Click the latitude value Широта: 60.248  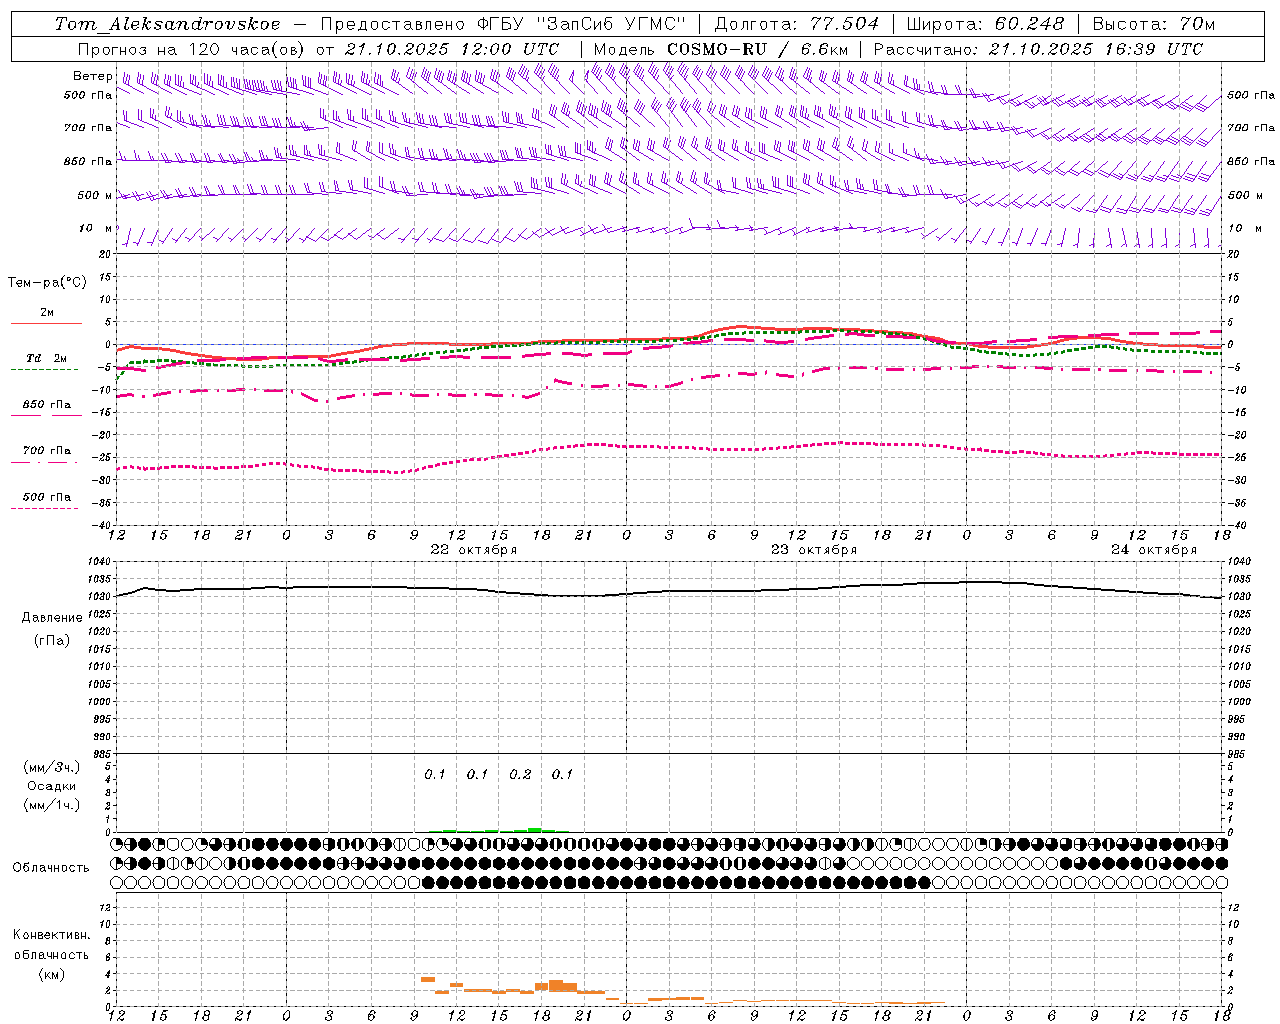pyautogui.click(x=985, y=24)
